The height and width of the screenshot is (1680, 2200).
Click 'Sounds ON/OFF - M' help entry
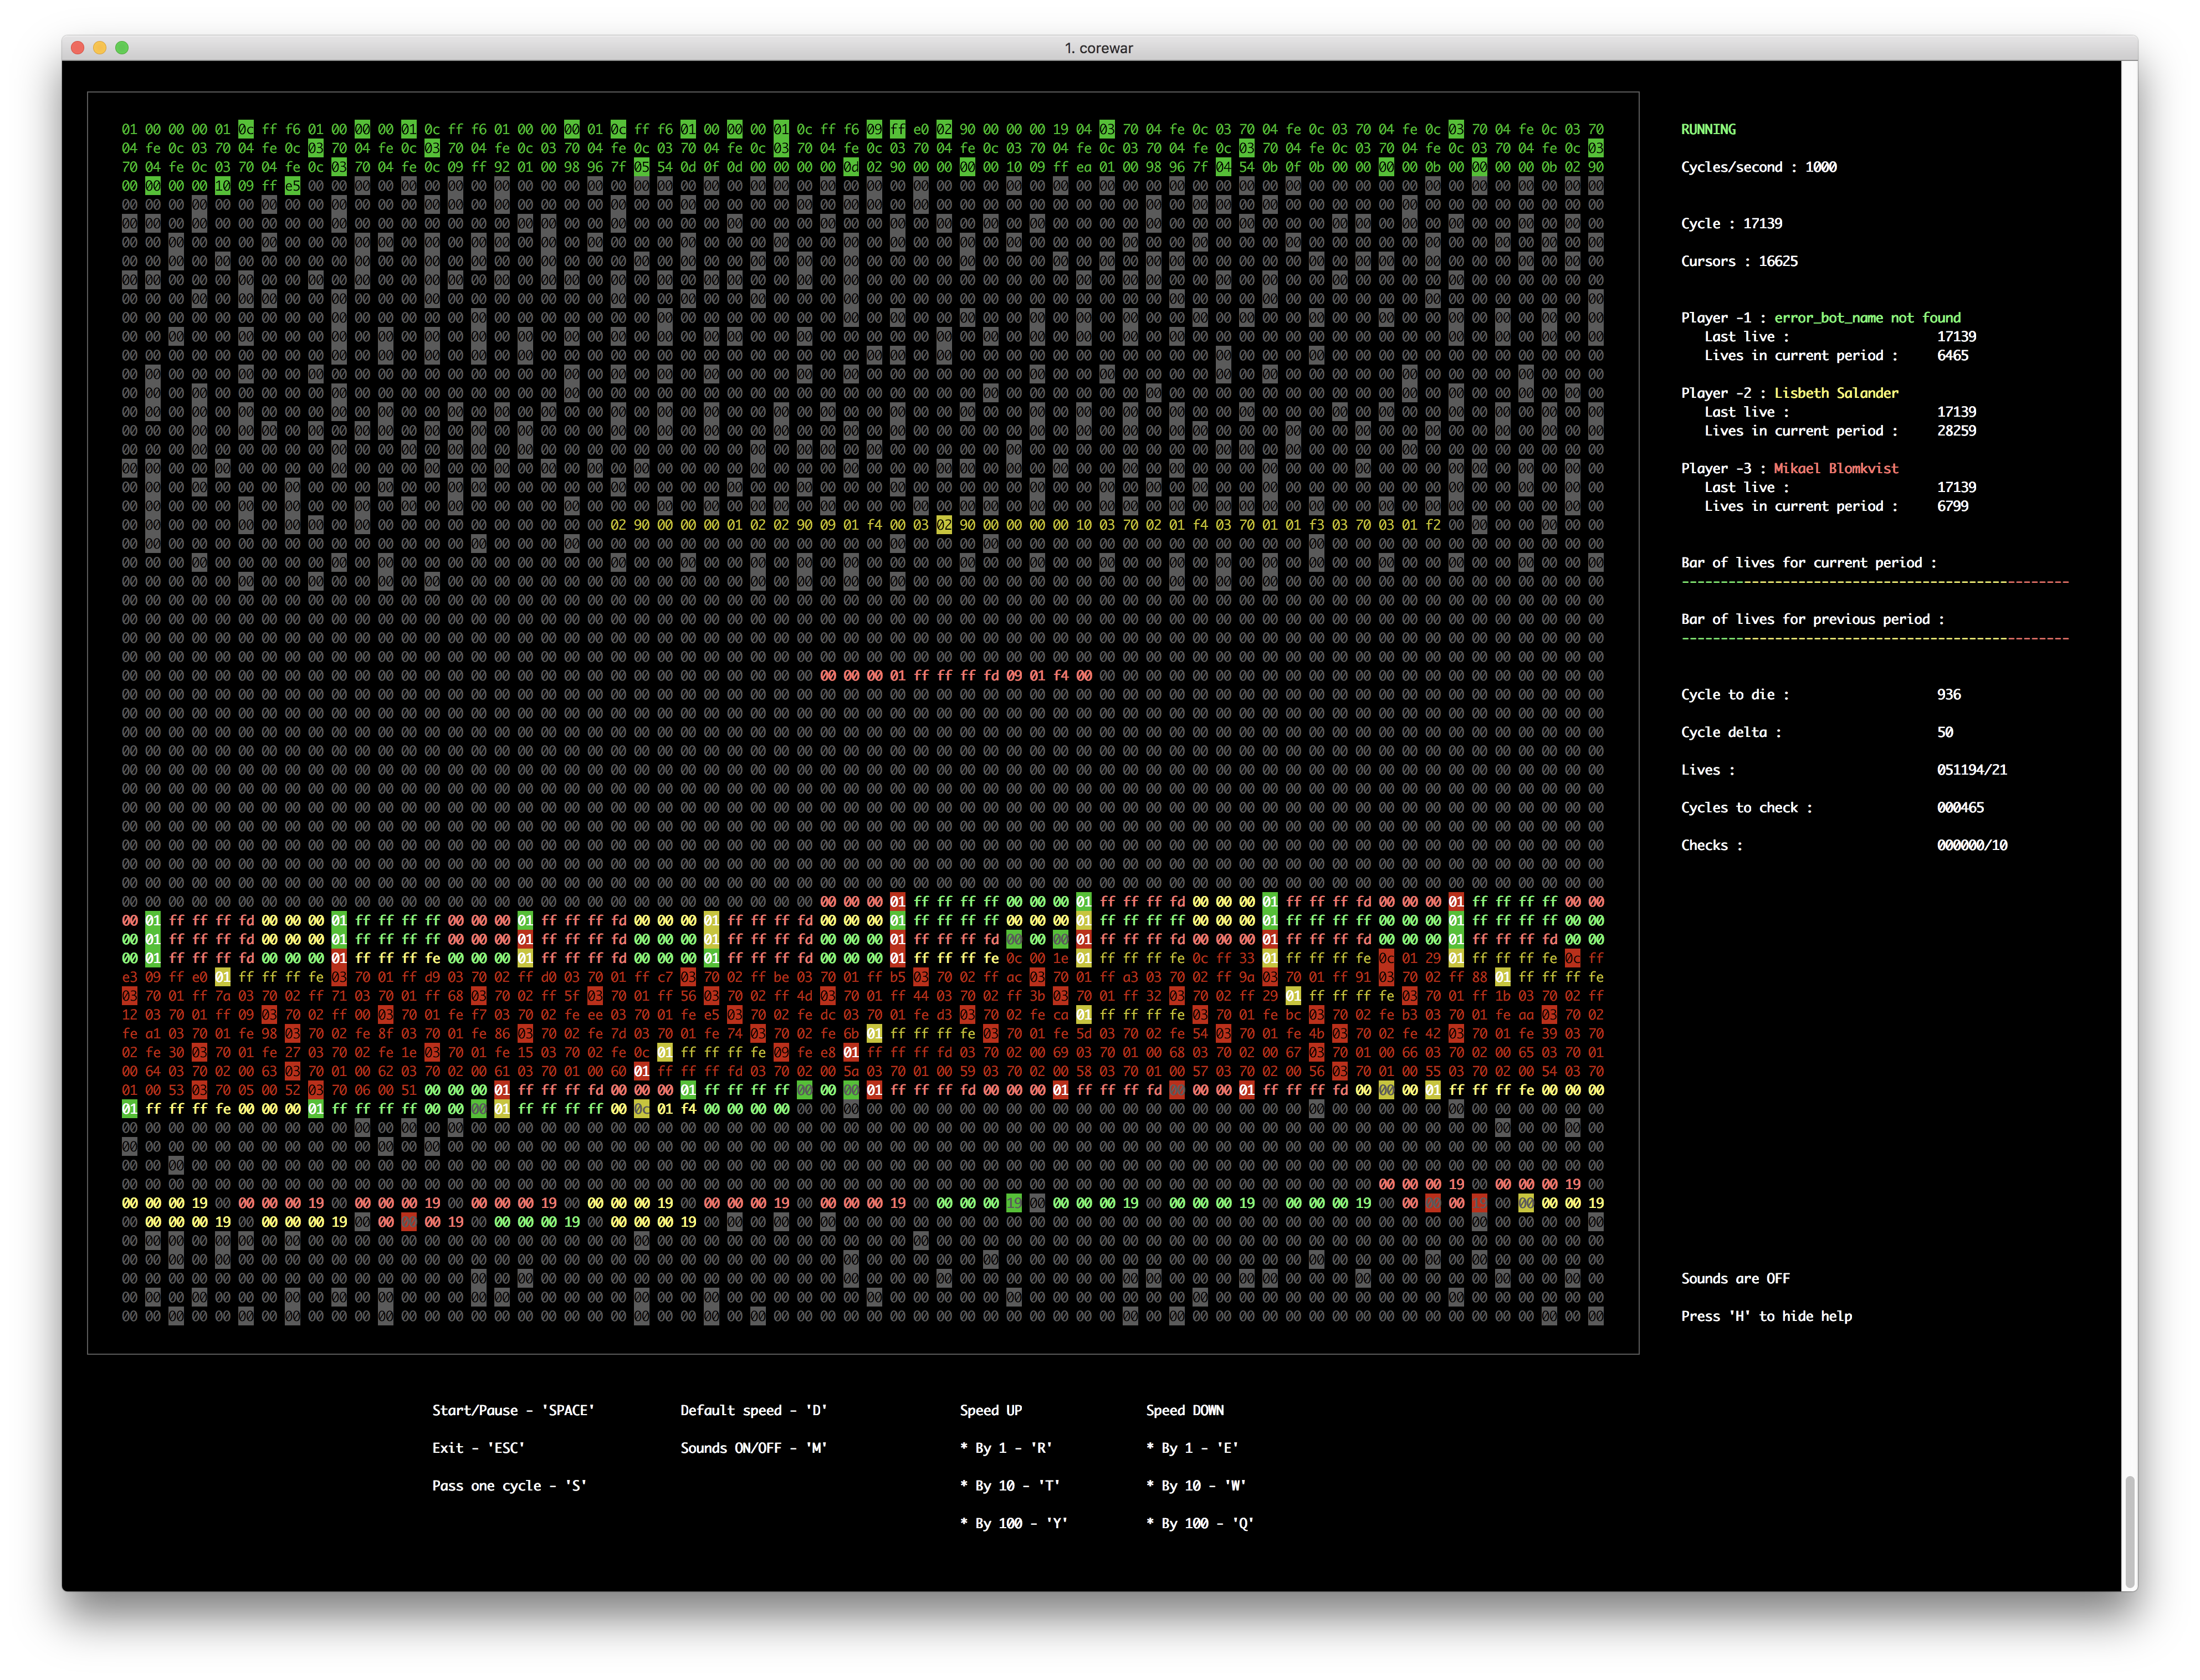tap(753, 1448)
